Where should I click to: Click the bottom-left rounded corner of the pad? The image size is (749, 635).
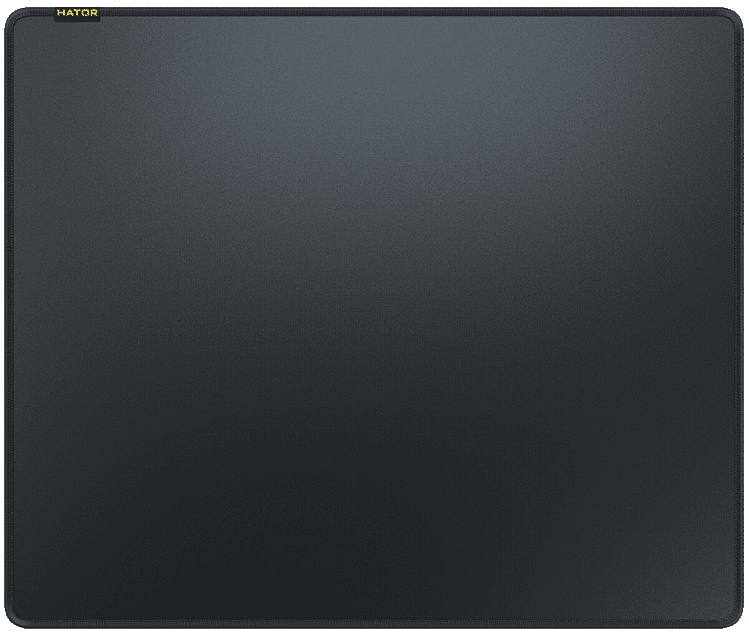[14, 618]
